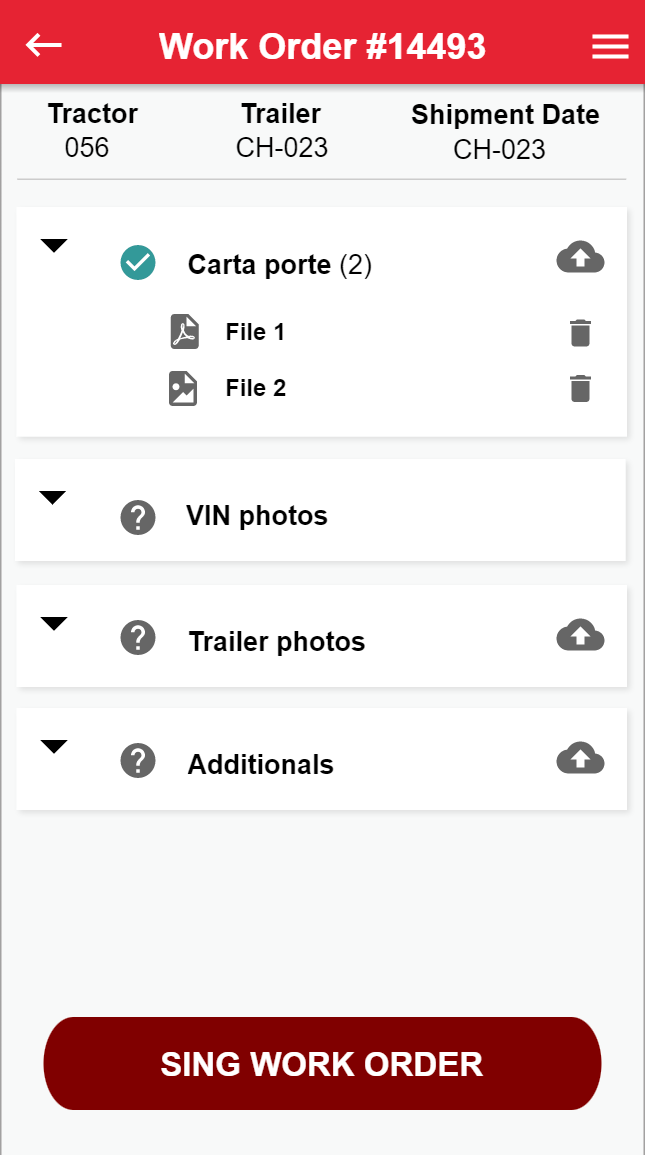This screenshot has width=645, height=1155.
Task: Expand the VIN photos section
Action: (x=53, y=498)
